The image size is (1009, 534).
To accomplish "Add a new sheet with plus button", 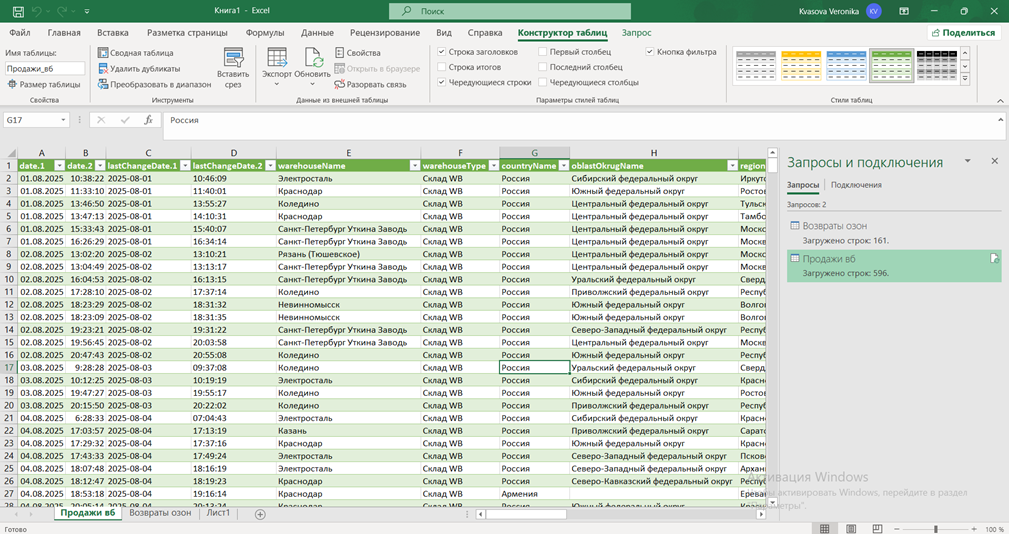I will [x=260, y=514].
